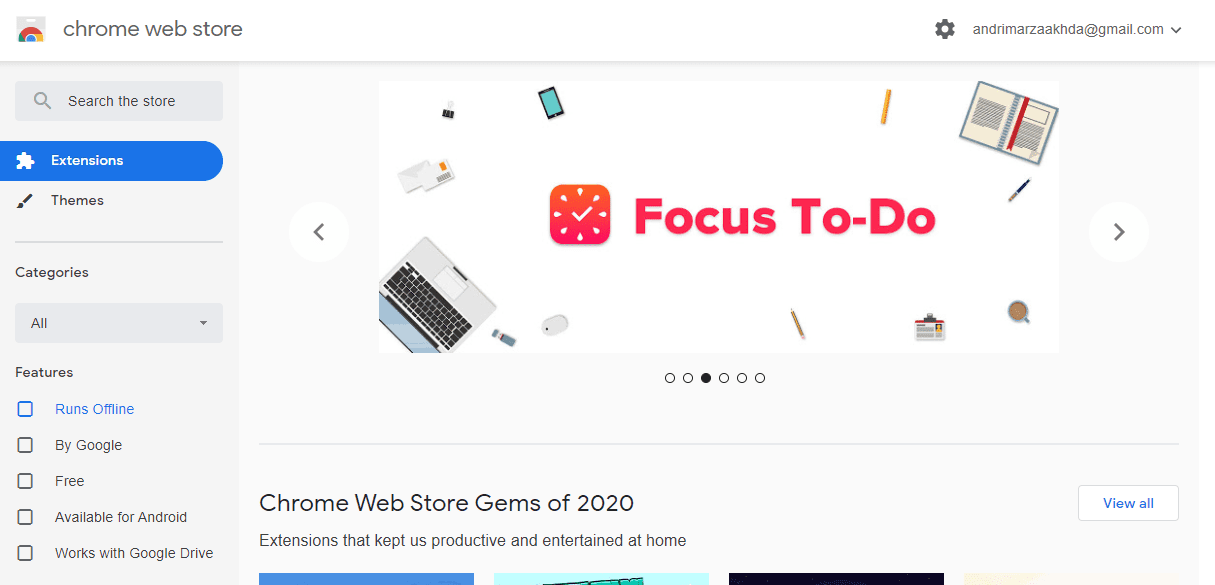The image size is (1215, 585).
Task: Click the View all button
Action: [x=1128, y=503]
